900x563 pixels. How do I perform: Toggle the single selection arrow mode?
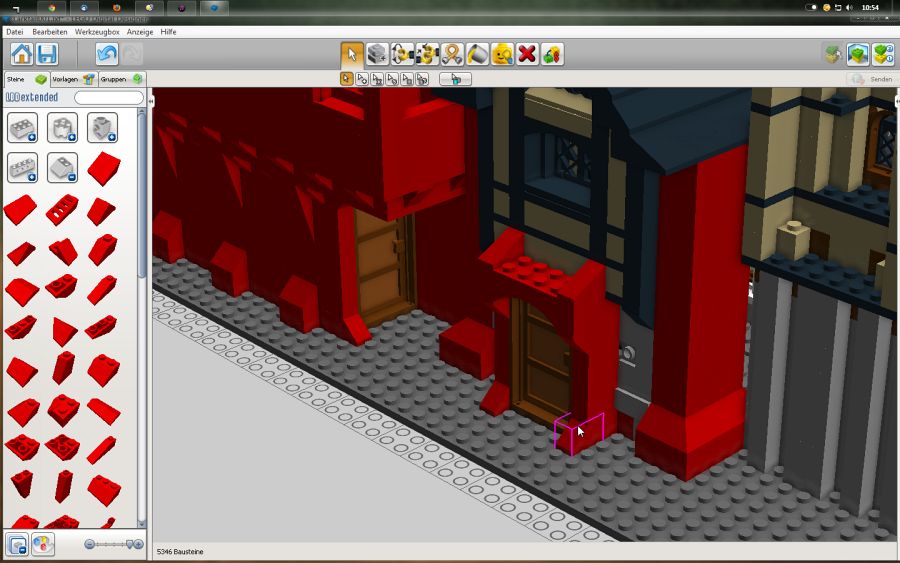pyautogui.click(x=347, y=79)
